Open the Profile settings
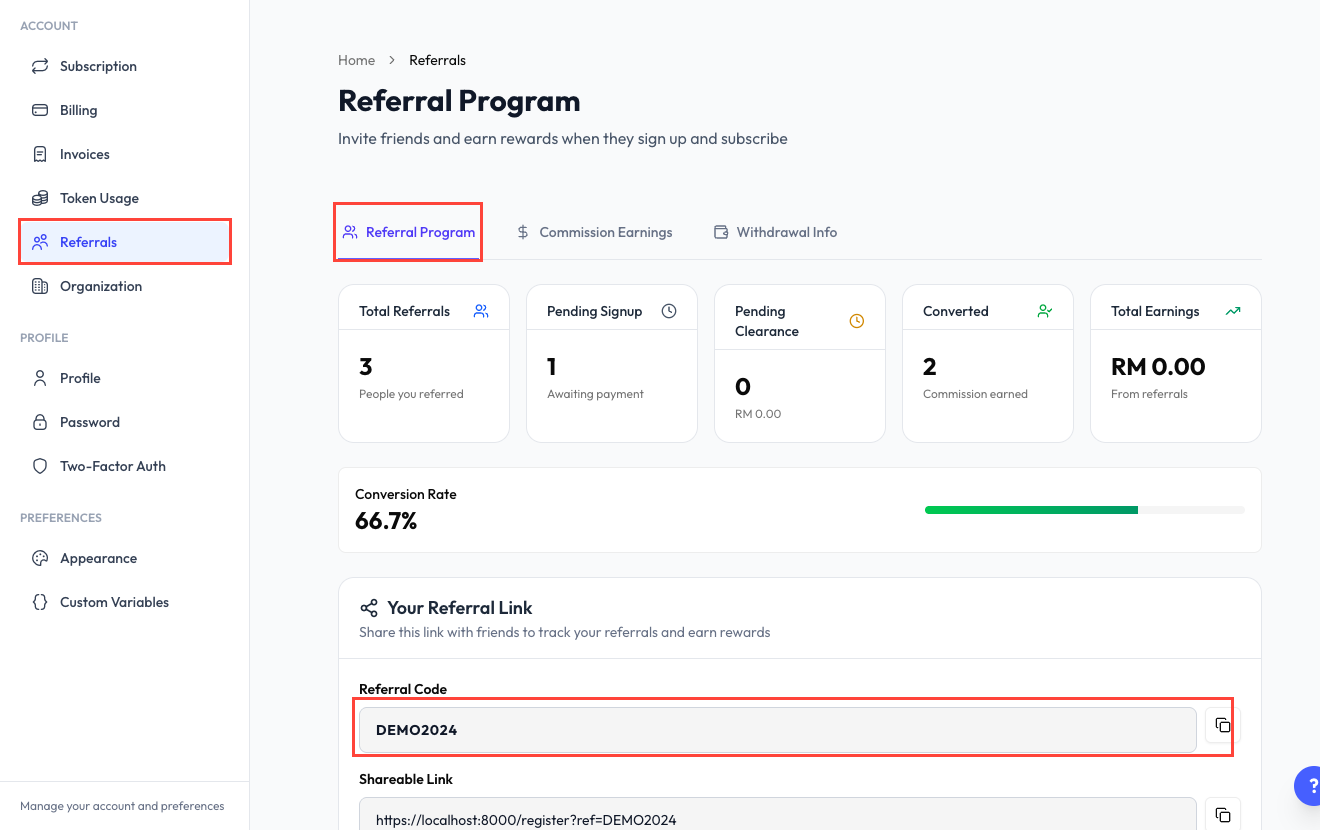1320x830 pixels. coord(125,378)
